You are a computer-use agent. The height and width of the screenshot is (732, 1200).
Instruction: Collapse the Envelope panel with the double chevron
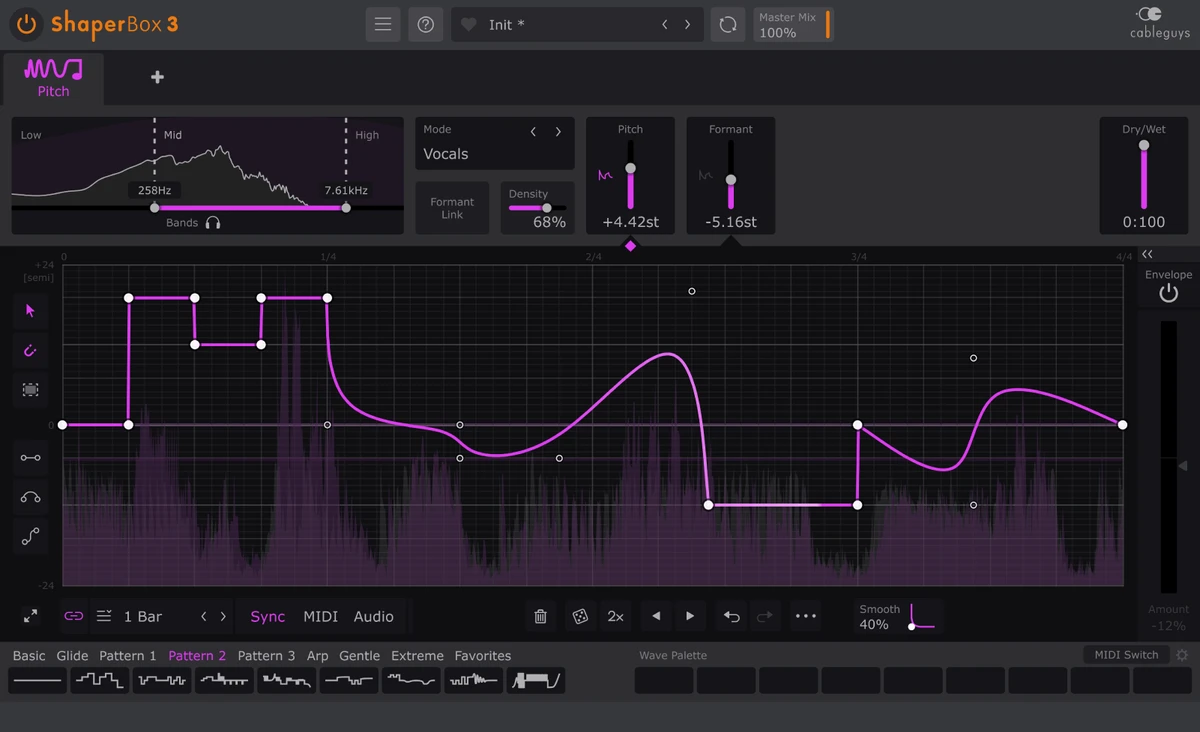pyautogui.click(x=1147, y=254)
